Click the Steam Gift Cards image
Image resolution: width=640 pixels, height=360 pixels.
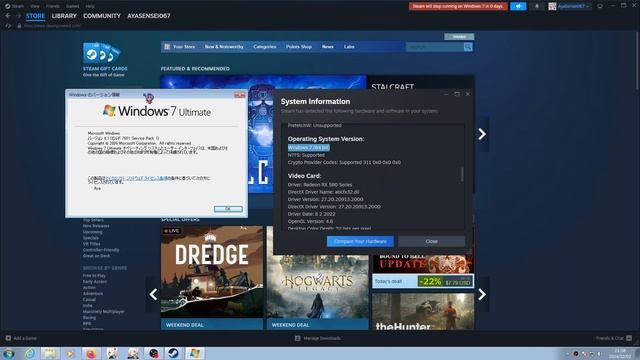102,53
